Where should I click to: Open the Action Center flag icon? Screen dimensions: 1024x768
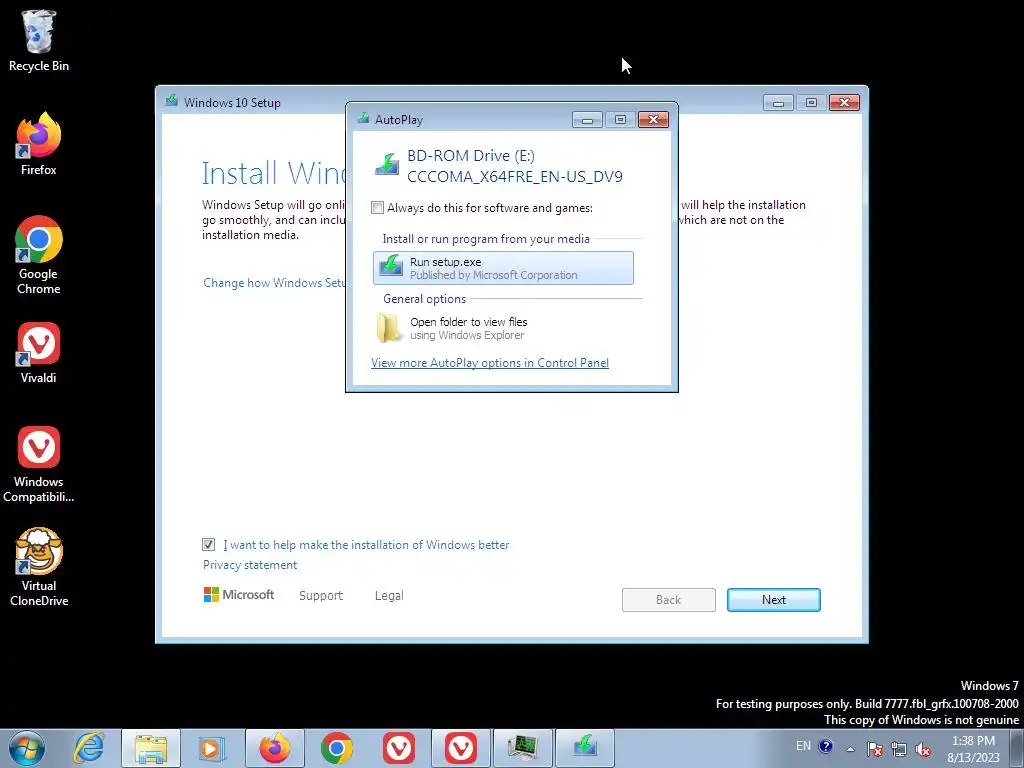tap(875, 748)
